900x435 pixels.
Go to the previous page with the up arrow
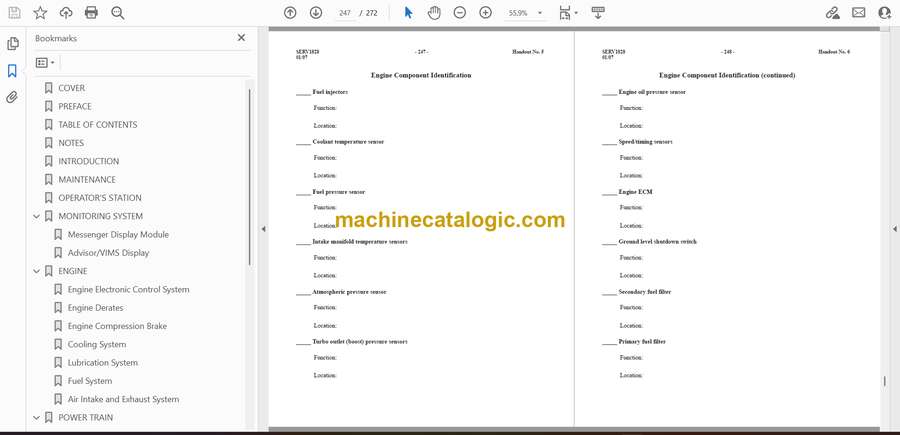[290, 13]
